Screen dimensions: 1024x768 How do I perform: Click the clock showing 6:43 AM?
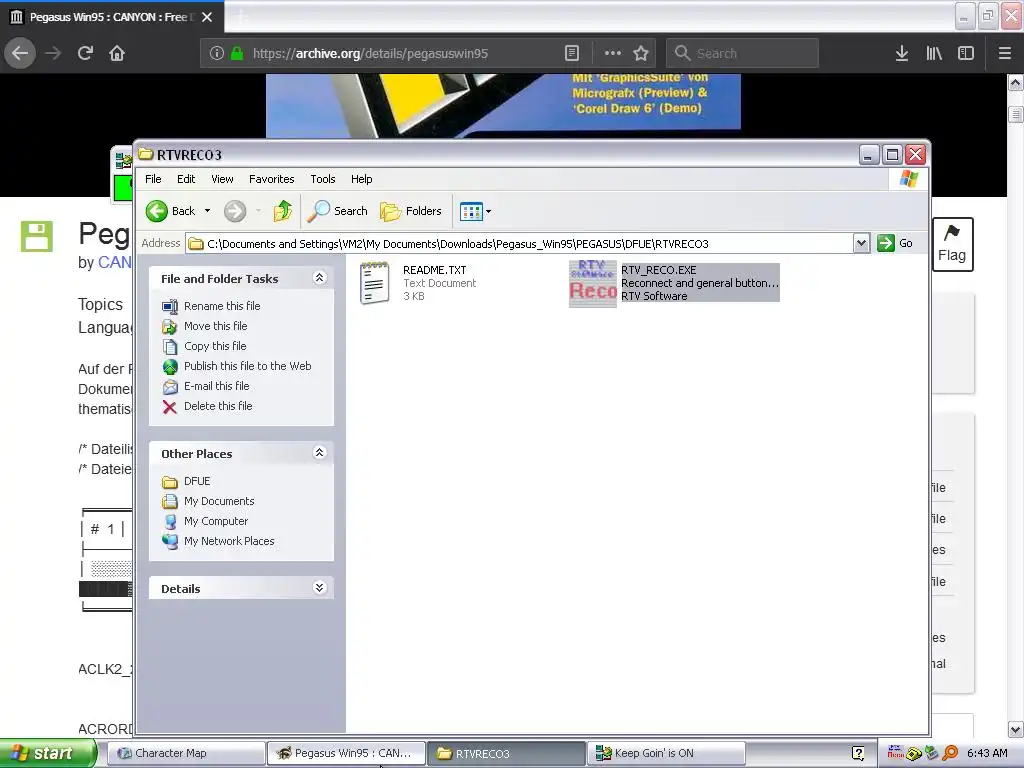click(987, 753)
